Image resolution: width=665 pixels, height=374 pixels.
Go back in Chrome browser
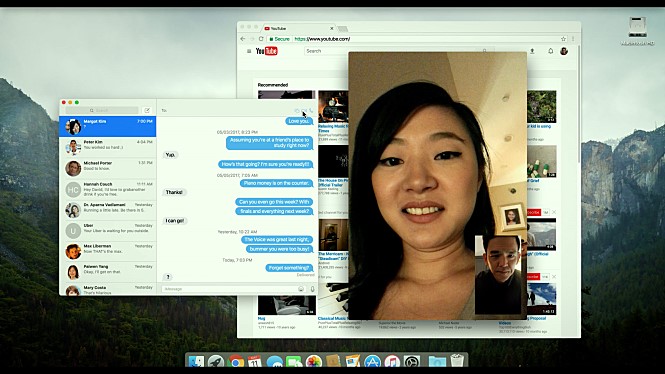pos(243,39)
